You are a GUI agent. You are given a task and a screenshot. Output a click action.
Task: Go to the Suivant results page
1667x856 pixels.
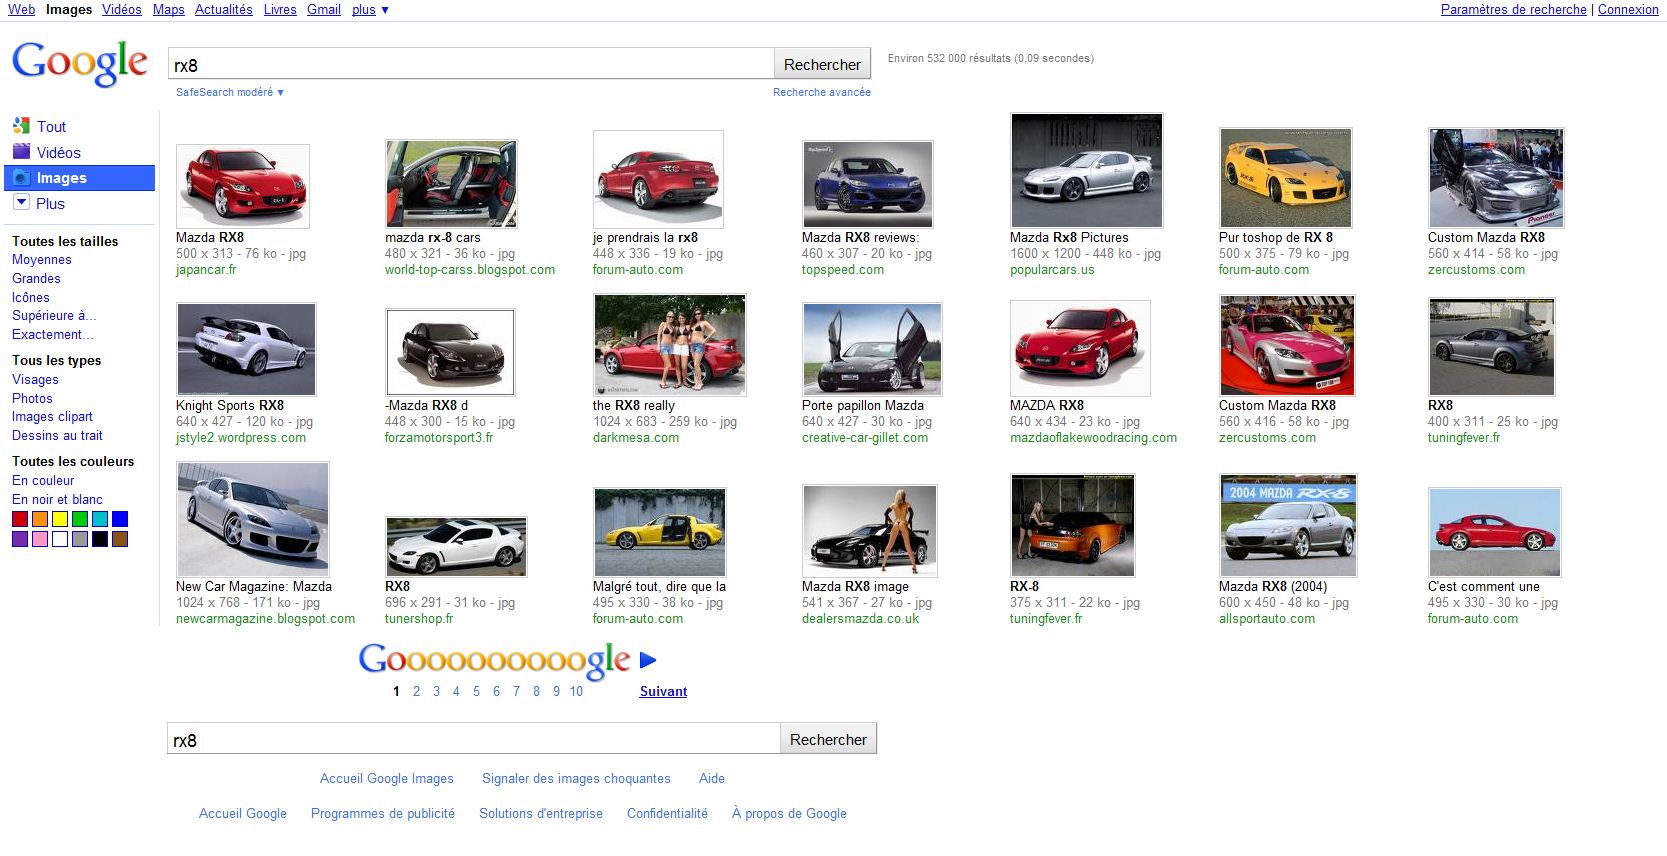(663, 691)
